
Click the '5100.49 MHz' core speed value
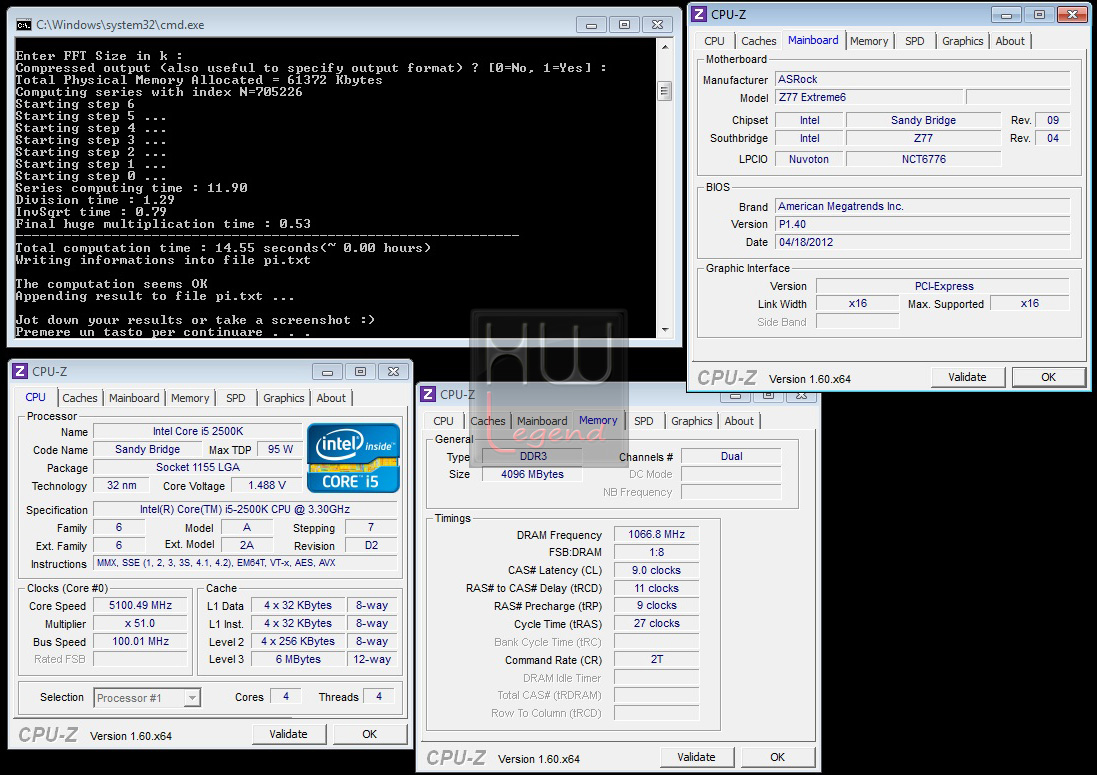click(141, 605)
